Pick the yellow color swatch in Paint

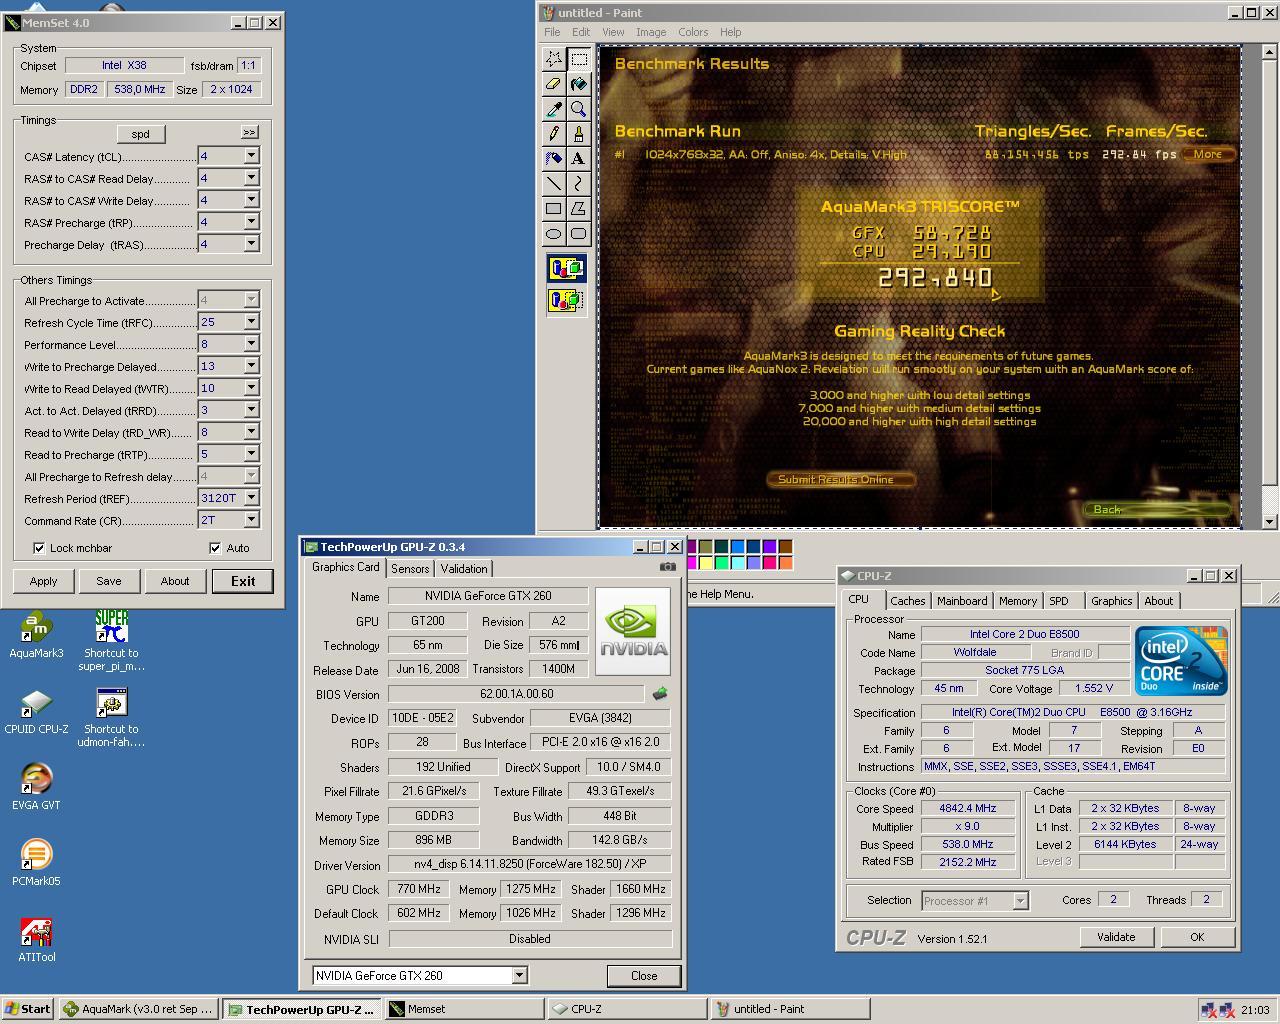tap(706, 563)
